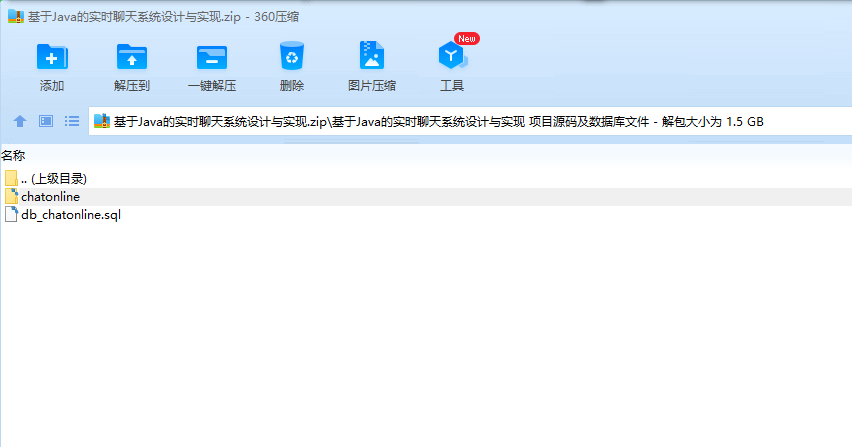Click the chatonline folder icon
The width and height of the screenshot is (852, 447).
click(11, 196)
